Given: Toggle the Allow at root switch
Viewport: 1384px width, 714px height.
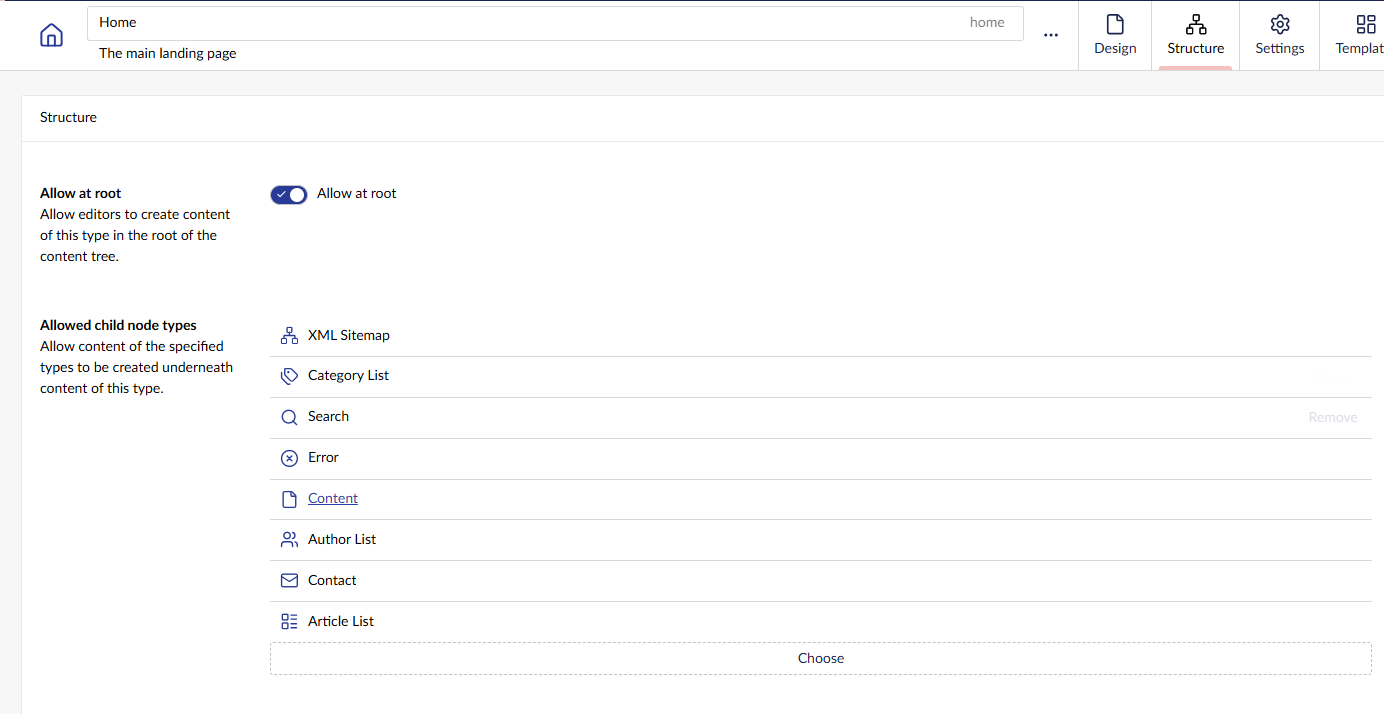Looking at the screenshot, I should click(x=289, y=194).
